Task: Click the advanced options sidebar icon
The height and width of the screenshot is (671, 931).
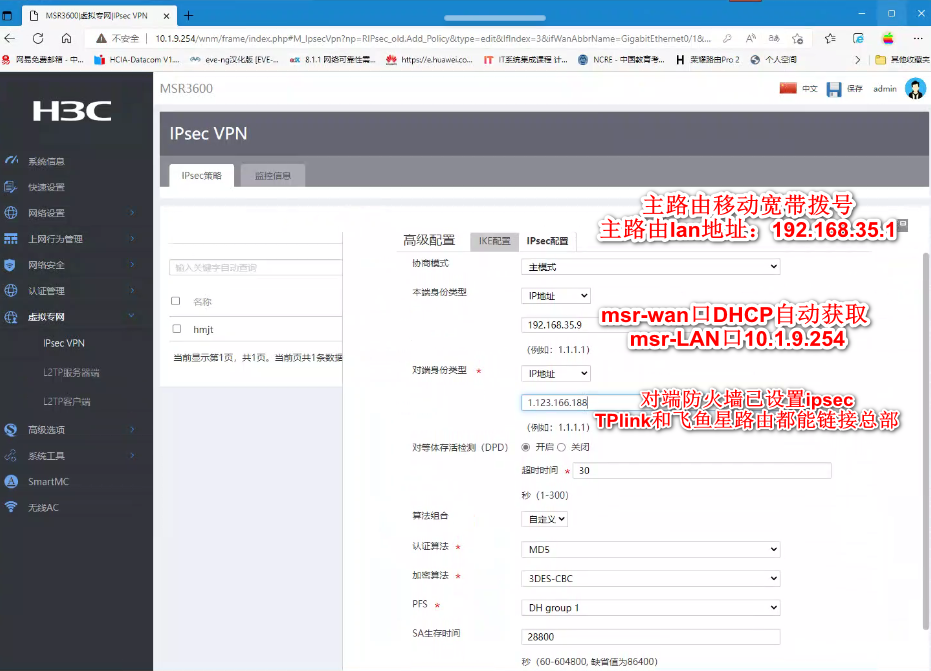Action: tap(11, 429)
